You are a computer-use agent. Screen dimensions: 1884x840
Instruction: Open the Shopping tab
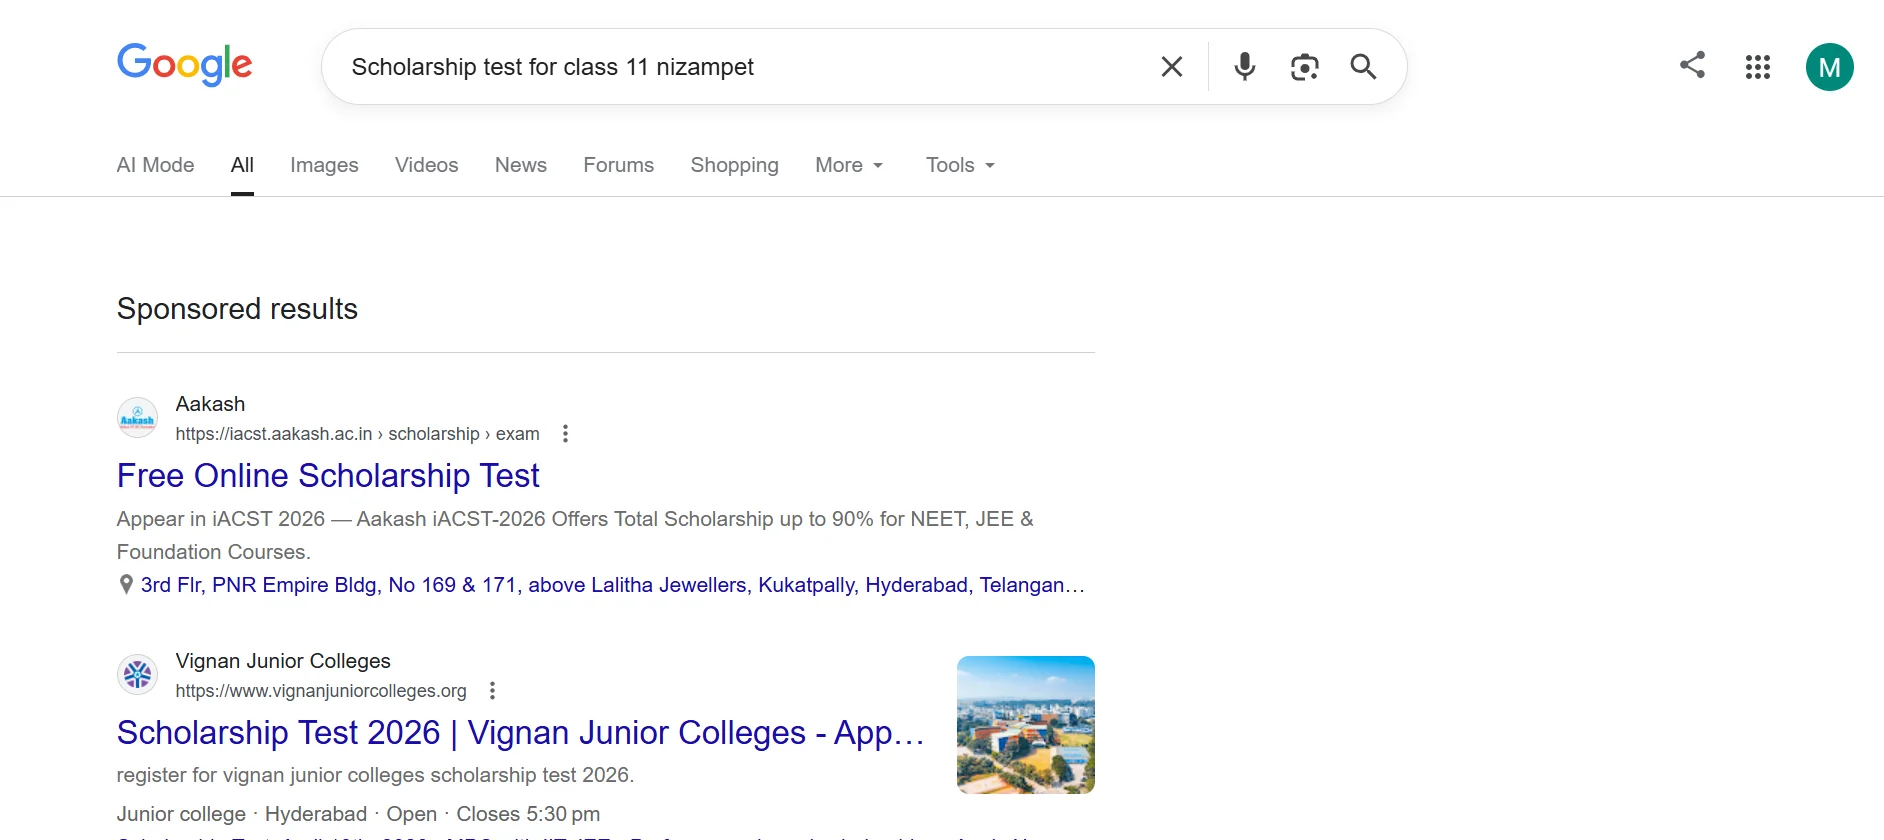(735, 165)
